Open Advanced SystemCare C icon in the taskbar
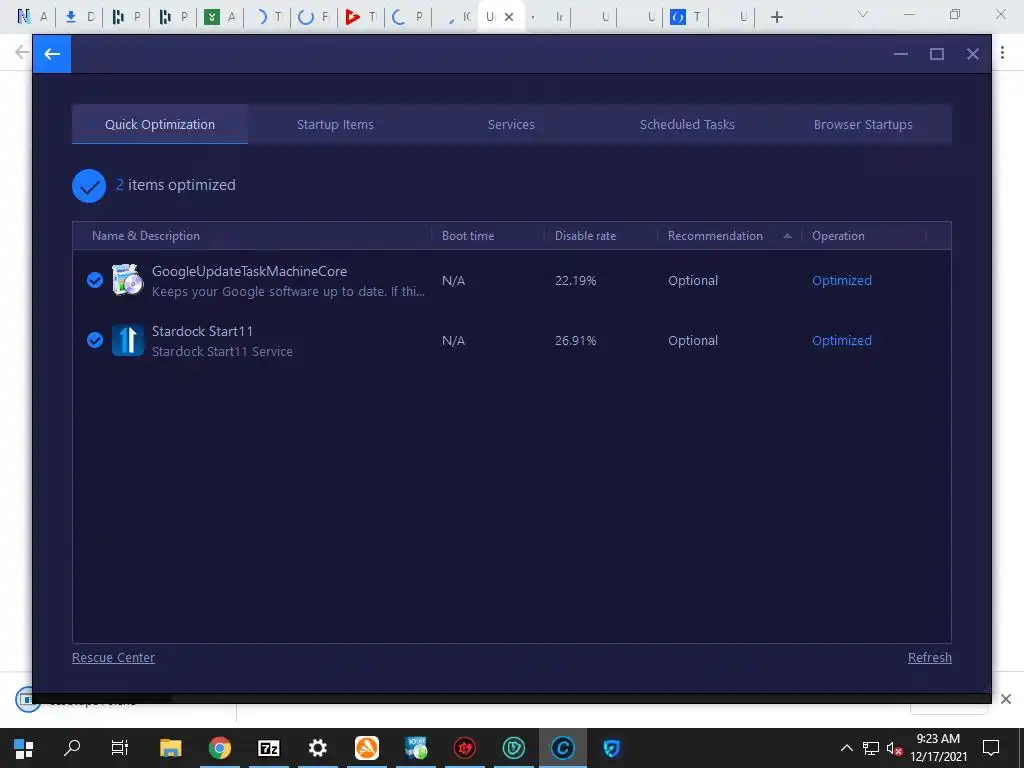The image size is (1024, 768). coord(562,748)
